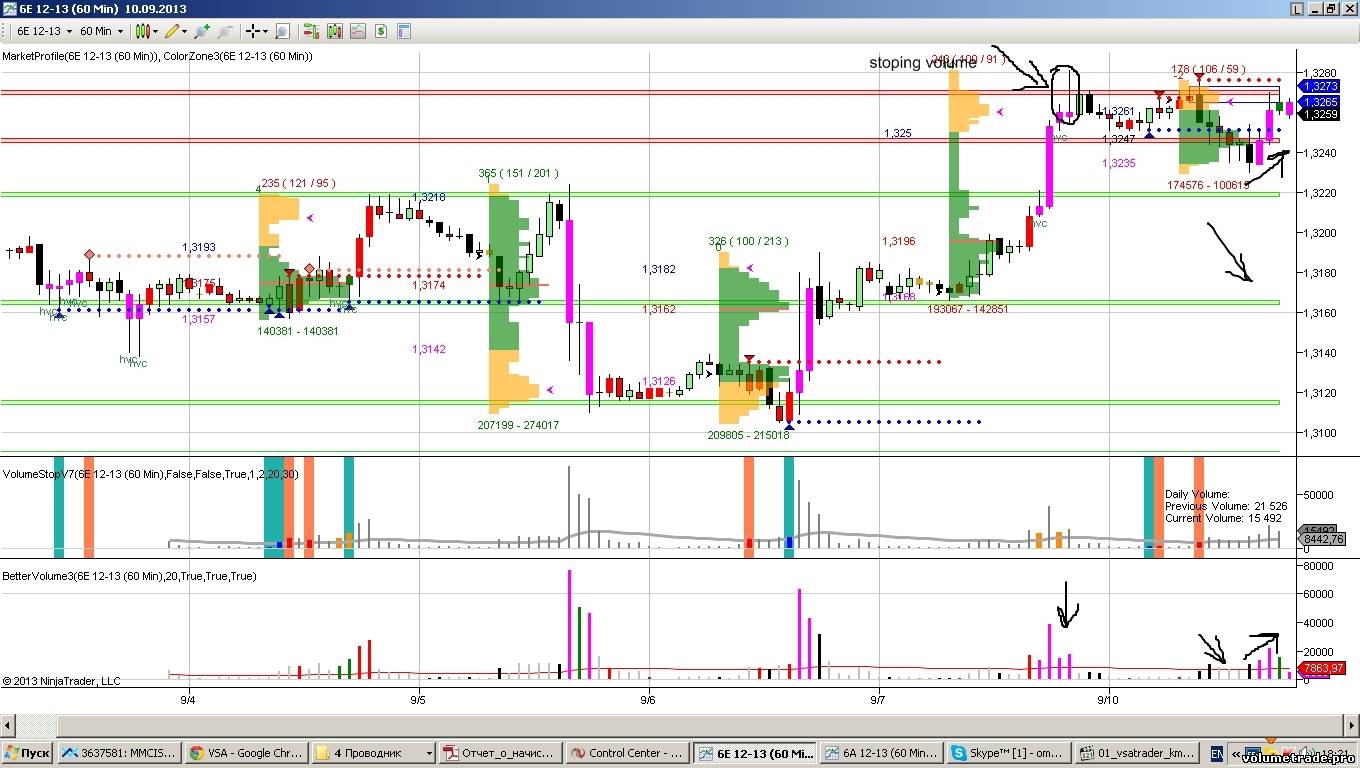The height and width of the screenshot is (768, 1360).
Task: Click the horizontal scrollbar left arrow
Action: click(8, 724)
